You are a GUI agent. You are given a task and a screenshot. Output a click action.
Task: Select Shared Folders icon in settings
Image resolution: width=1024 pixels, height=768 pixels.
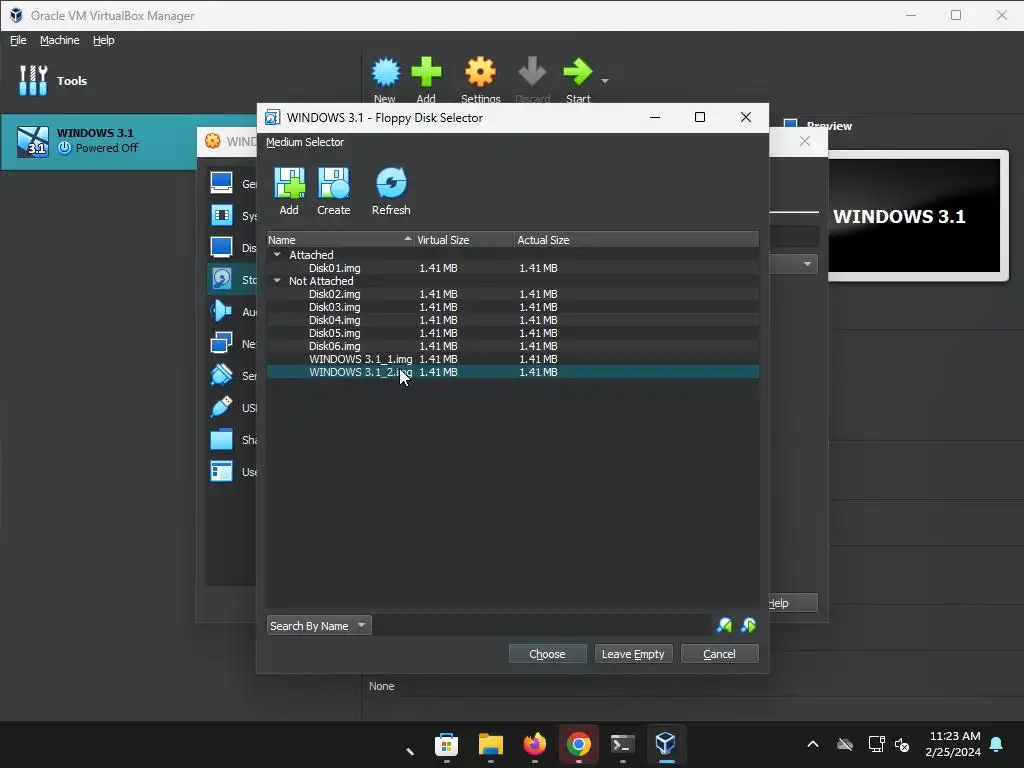pyautogui.click(x=221, y=439)
